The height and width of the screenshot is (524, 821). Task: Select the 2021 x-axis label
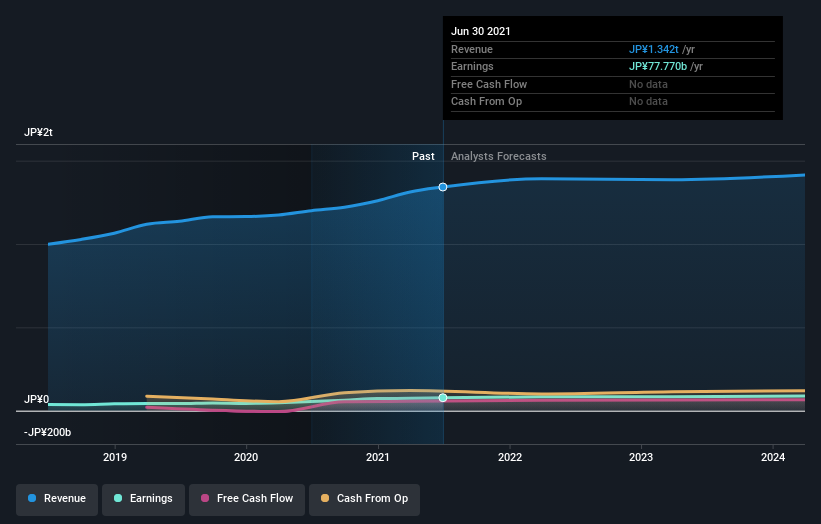378,458
